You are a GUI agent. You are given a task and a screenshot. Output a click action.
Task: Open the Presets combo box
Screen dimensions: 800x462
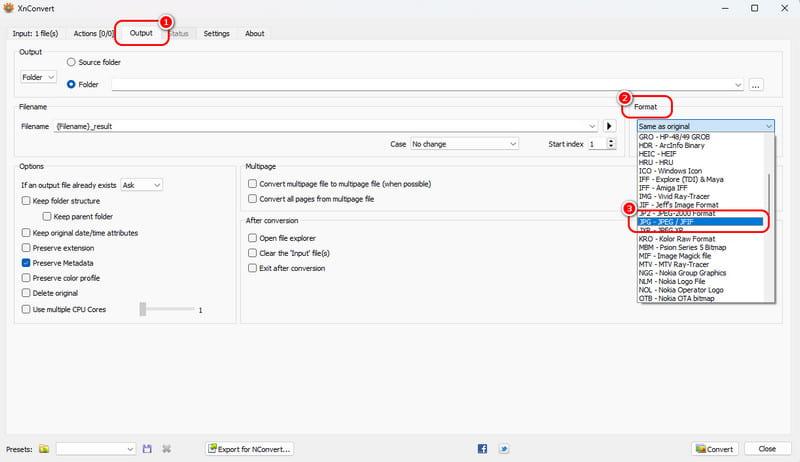[x=95, y=449]
